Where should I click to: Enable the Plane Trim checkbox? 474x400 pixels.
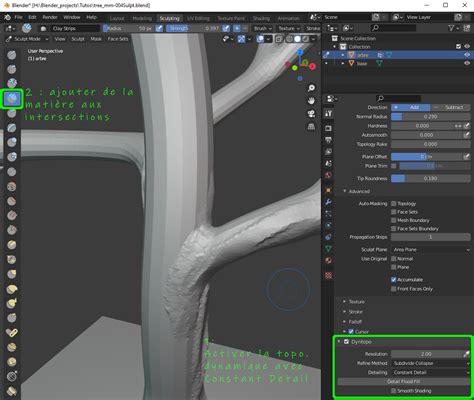[394, 166]
